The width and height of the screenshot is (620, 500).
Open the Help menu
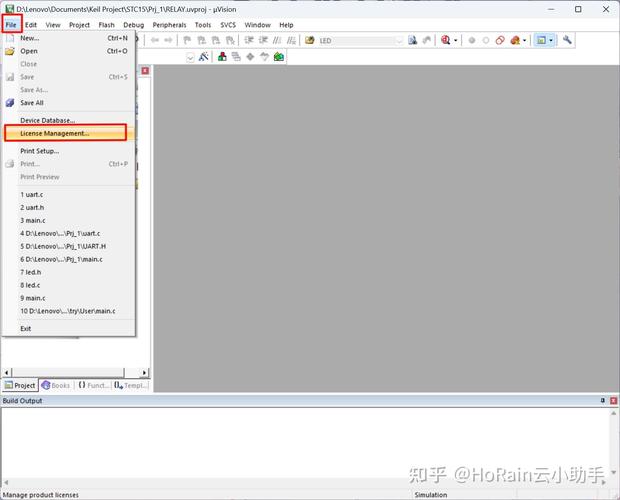click(x=286, y=25)
